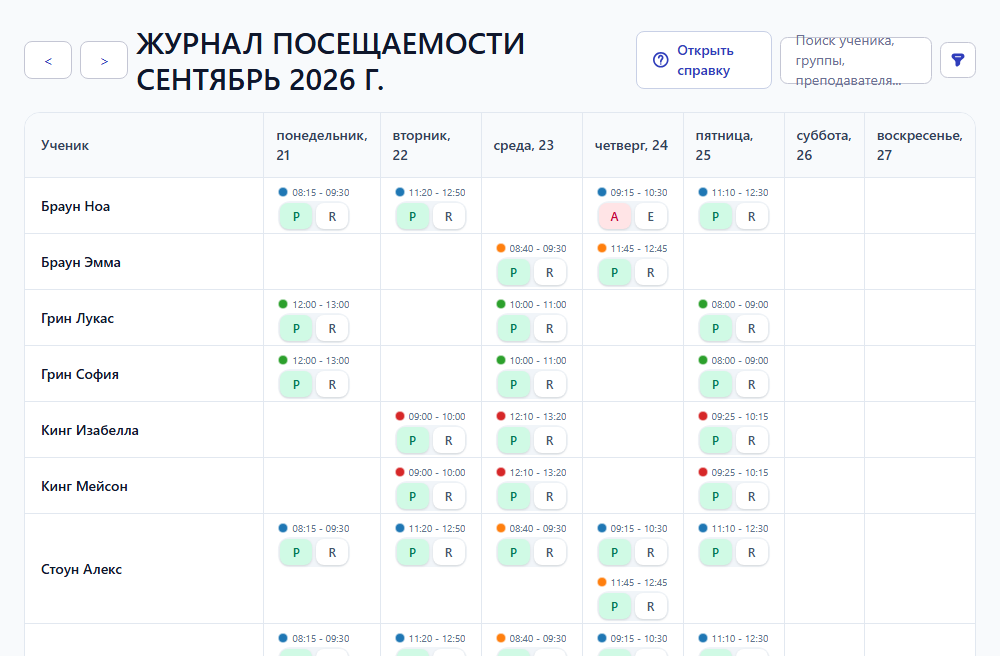Click orange dot of Браун Эмма 08:40 lesson
This screenshot has height=656, width=1000.
[501, 248]
